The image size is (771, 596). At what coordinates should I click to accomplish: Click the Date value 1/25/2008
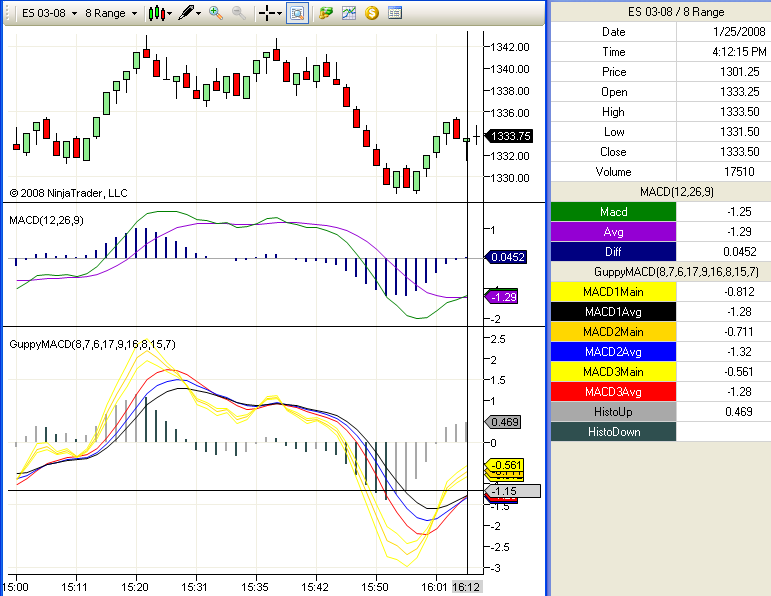point(739,32)
